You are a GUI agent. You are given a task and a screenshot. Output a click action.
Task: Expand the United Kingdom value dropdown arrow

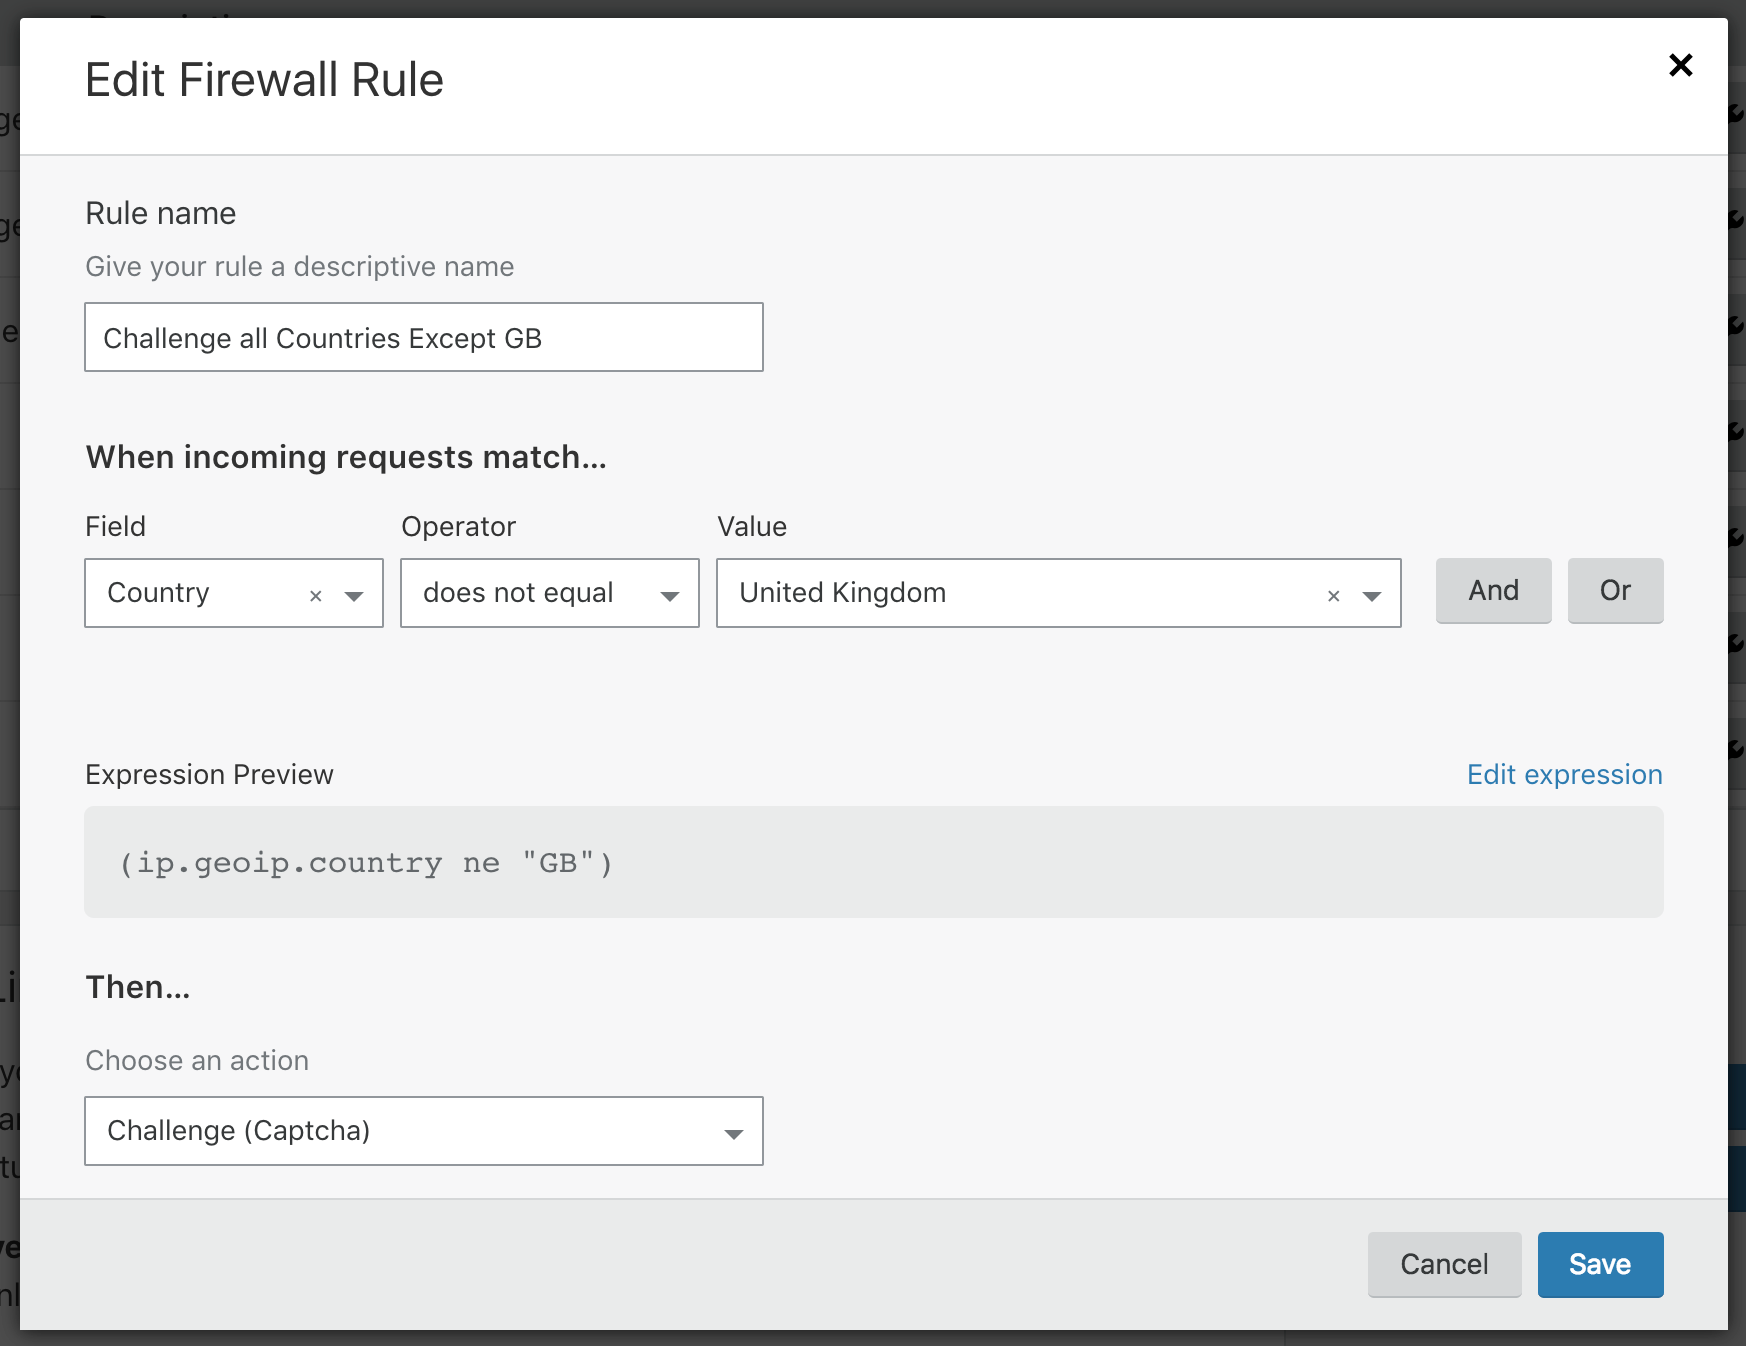tap(1372, 596)
